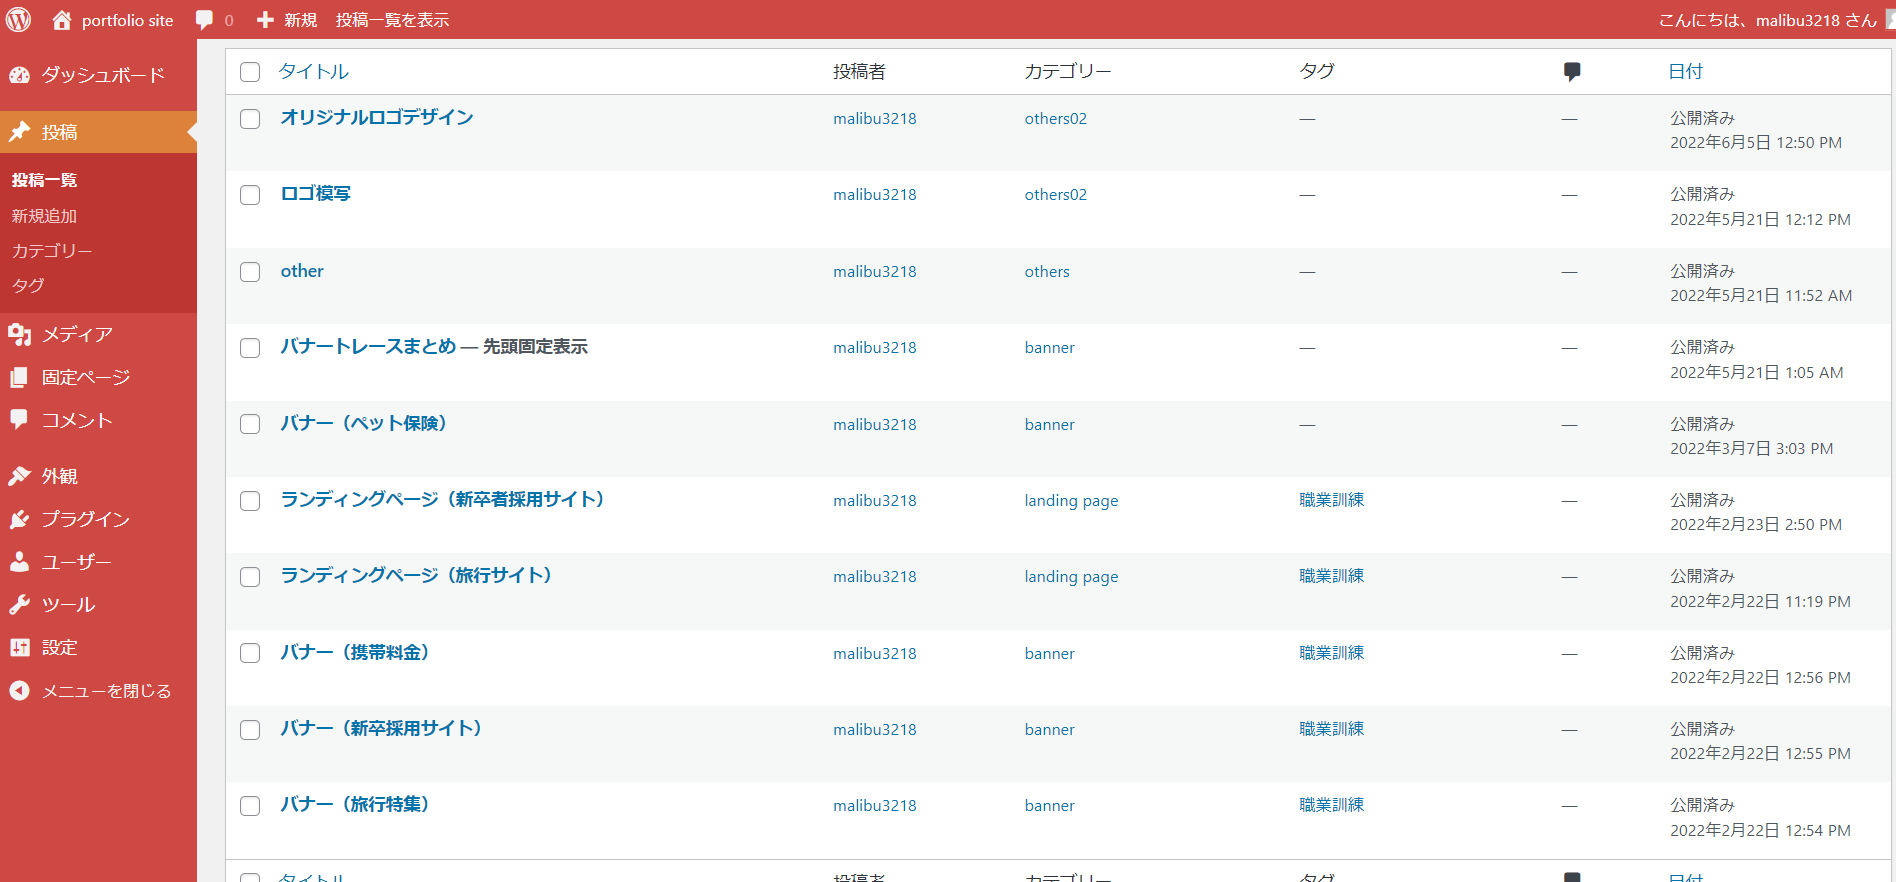Toggle the select-all checkbox in header
Viewport: 1896px width, 882px height.
250,72
